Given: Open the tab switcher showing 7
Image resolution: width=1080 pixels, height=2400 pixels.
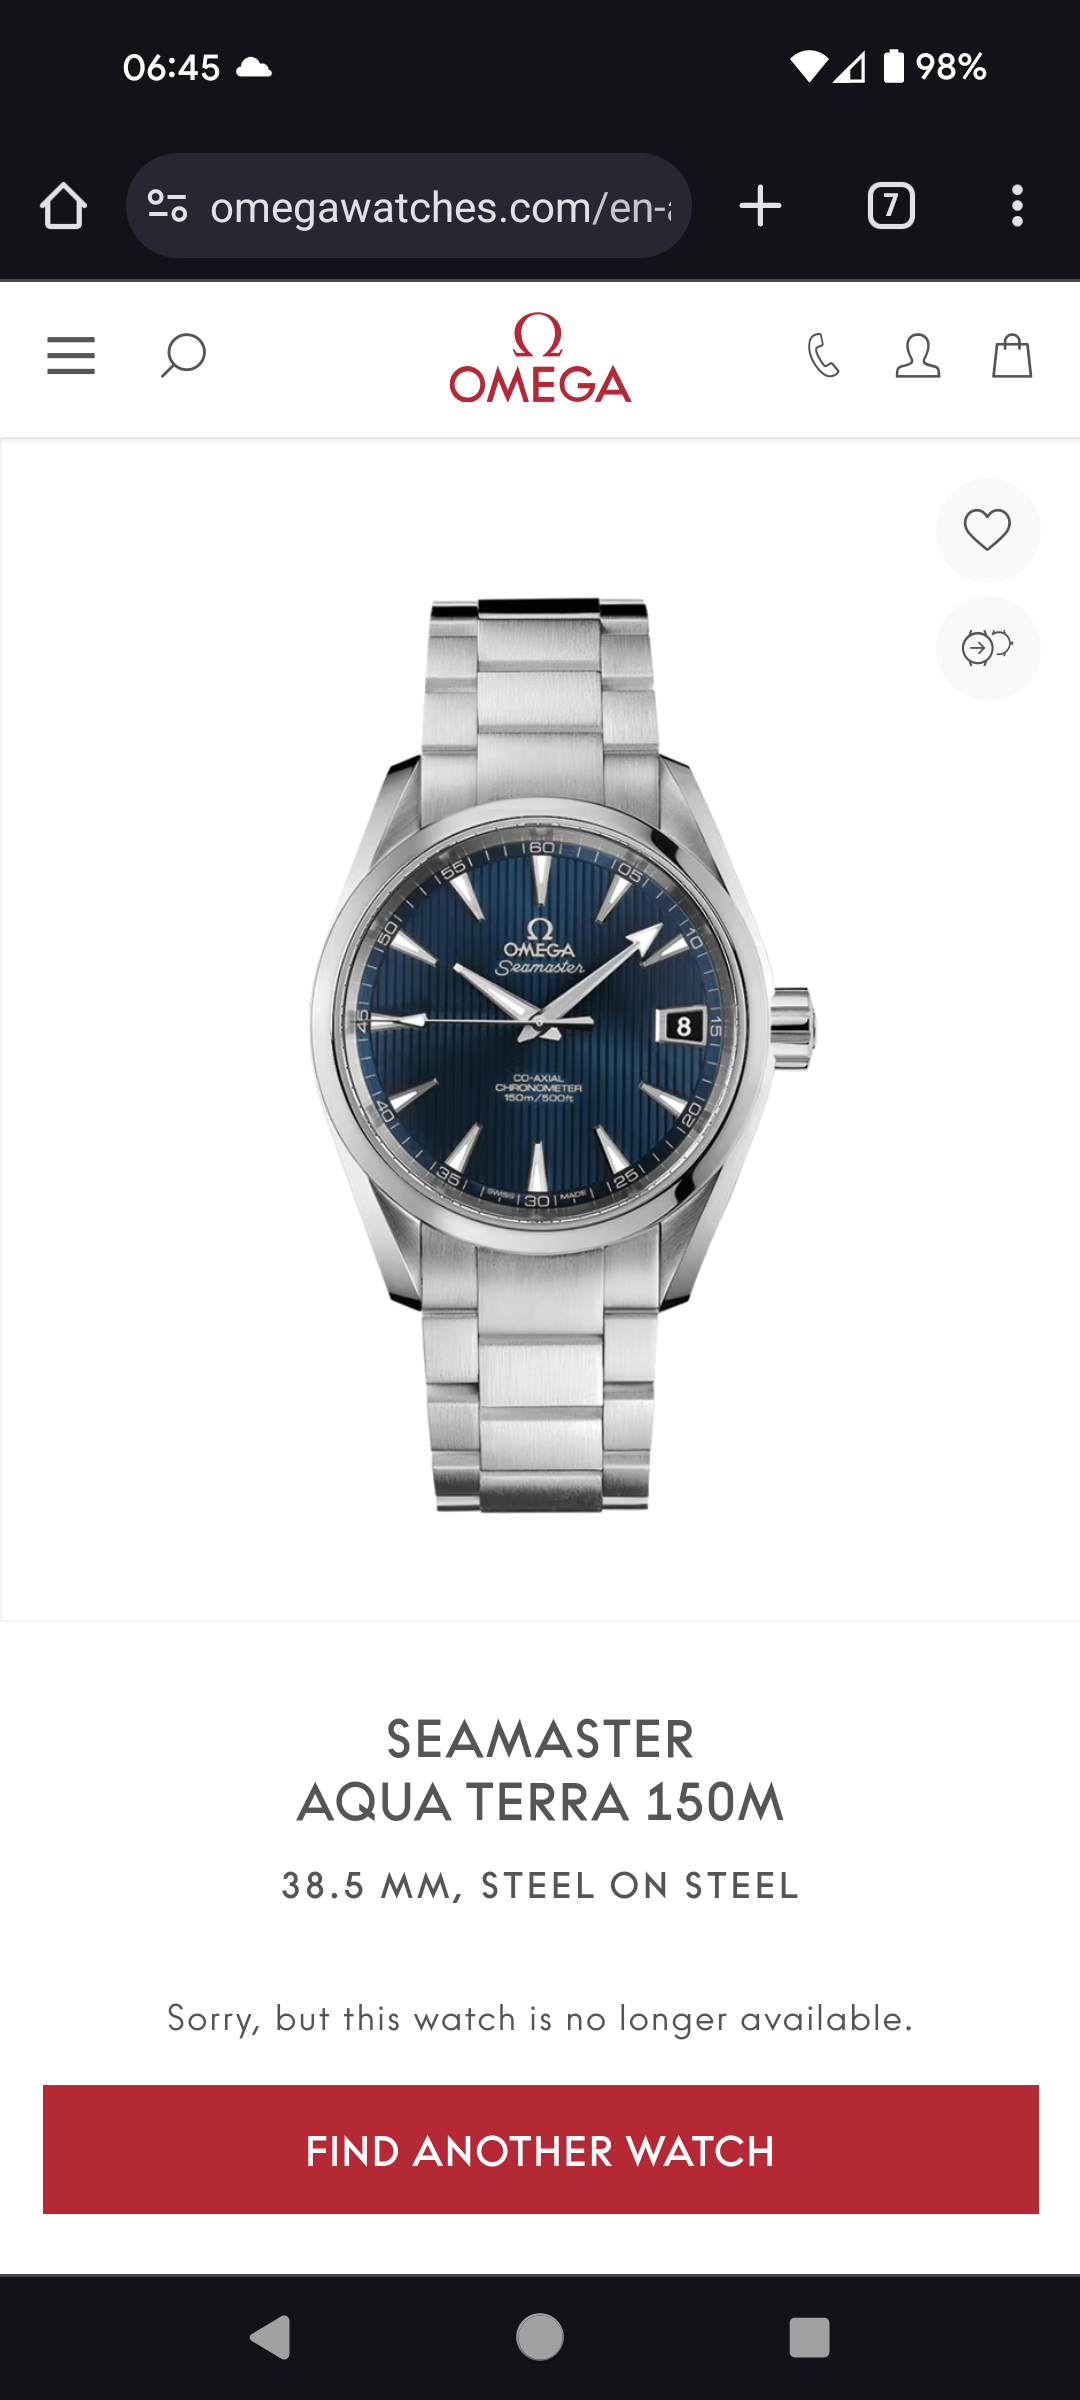Looking at the screenshot, I should 891,206.
